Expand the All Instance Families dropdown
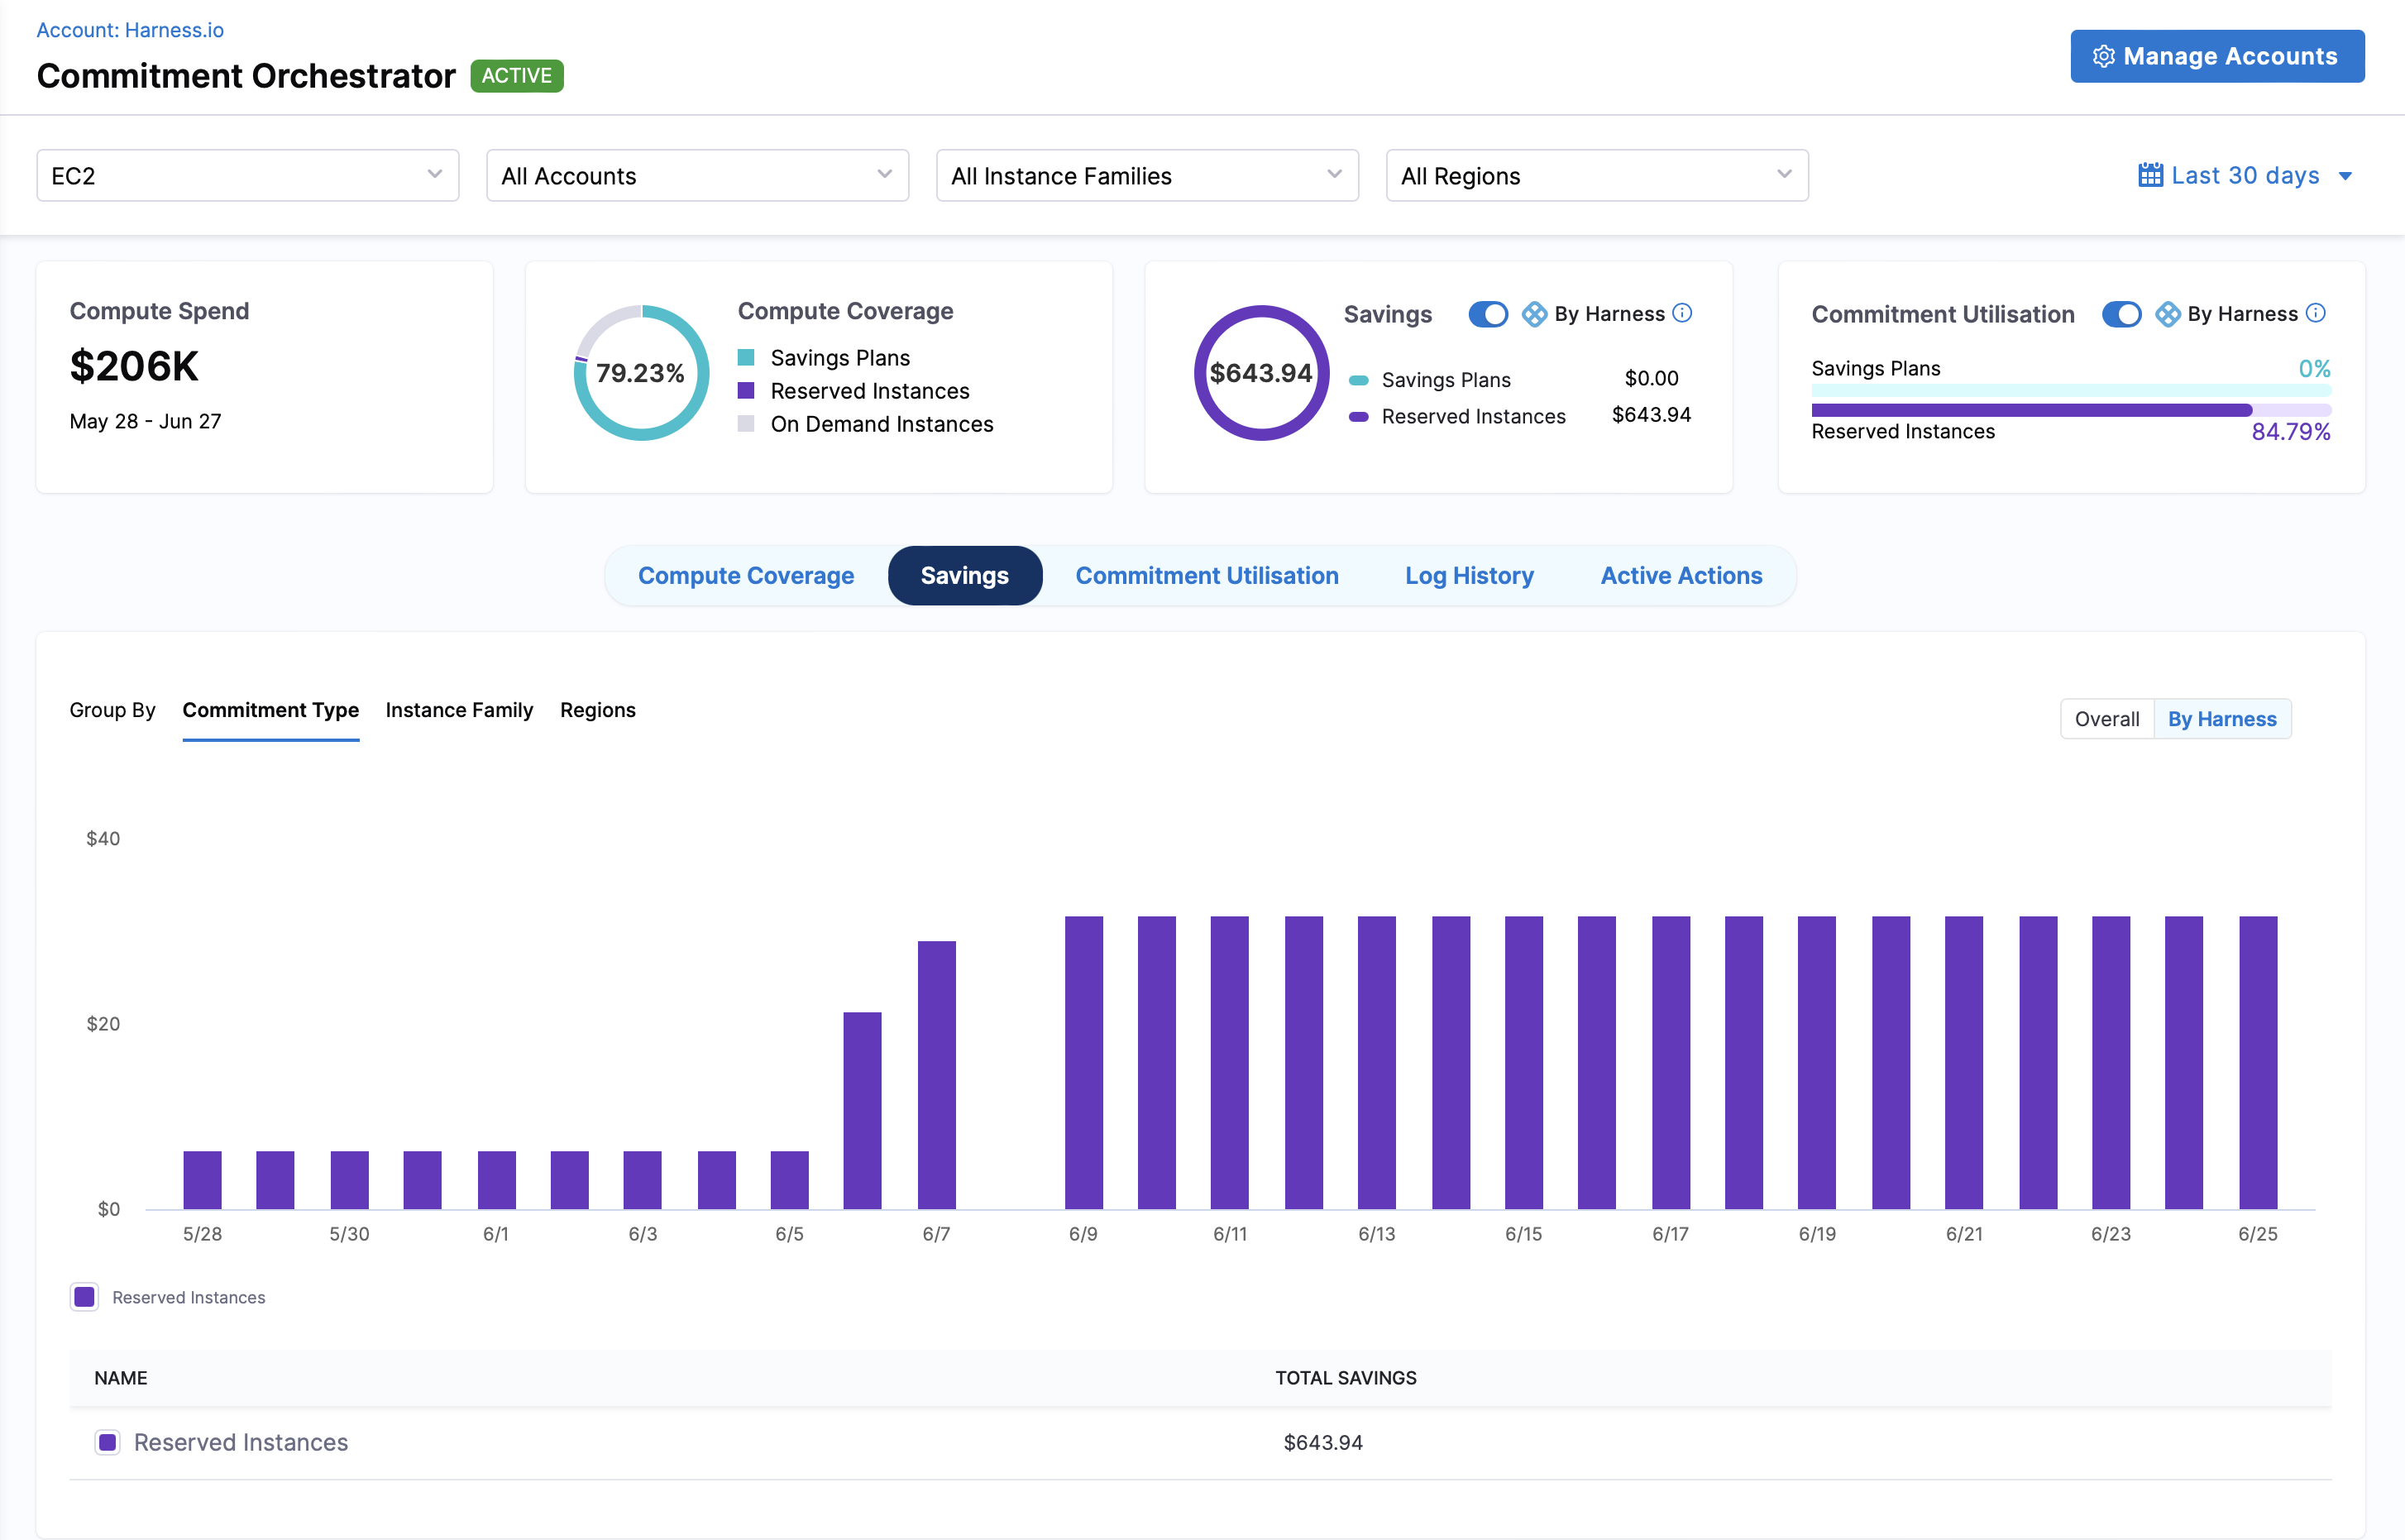Image resolution: width=2405 pixels, height=1540 pixels. 1146,176
